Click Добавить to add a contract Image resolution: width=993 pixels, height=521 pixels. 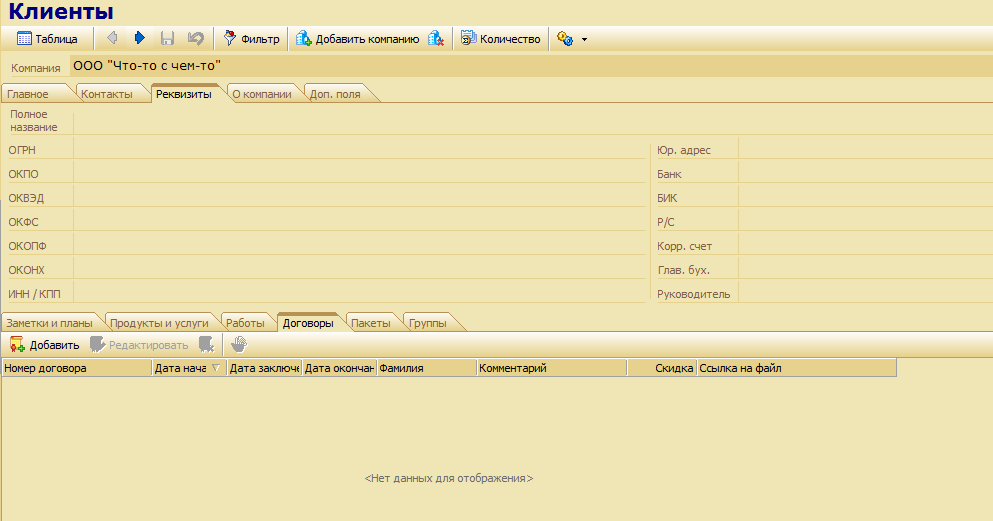pyautogui.click(x=44, y=345)
